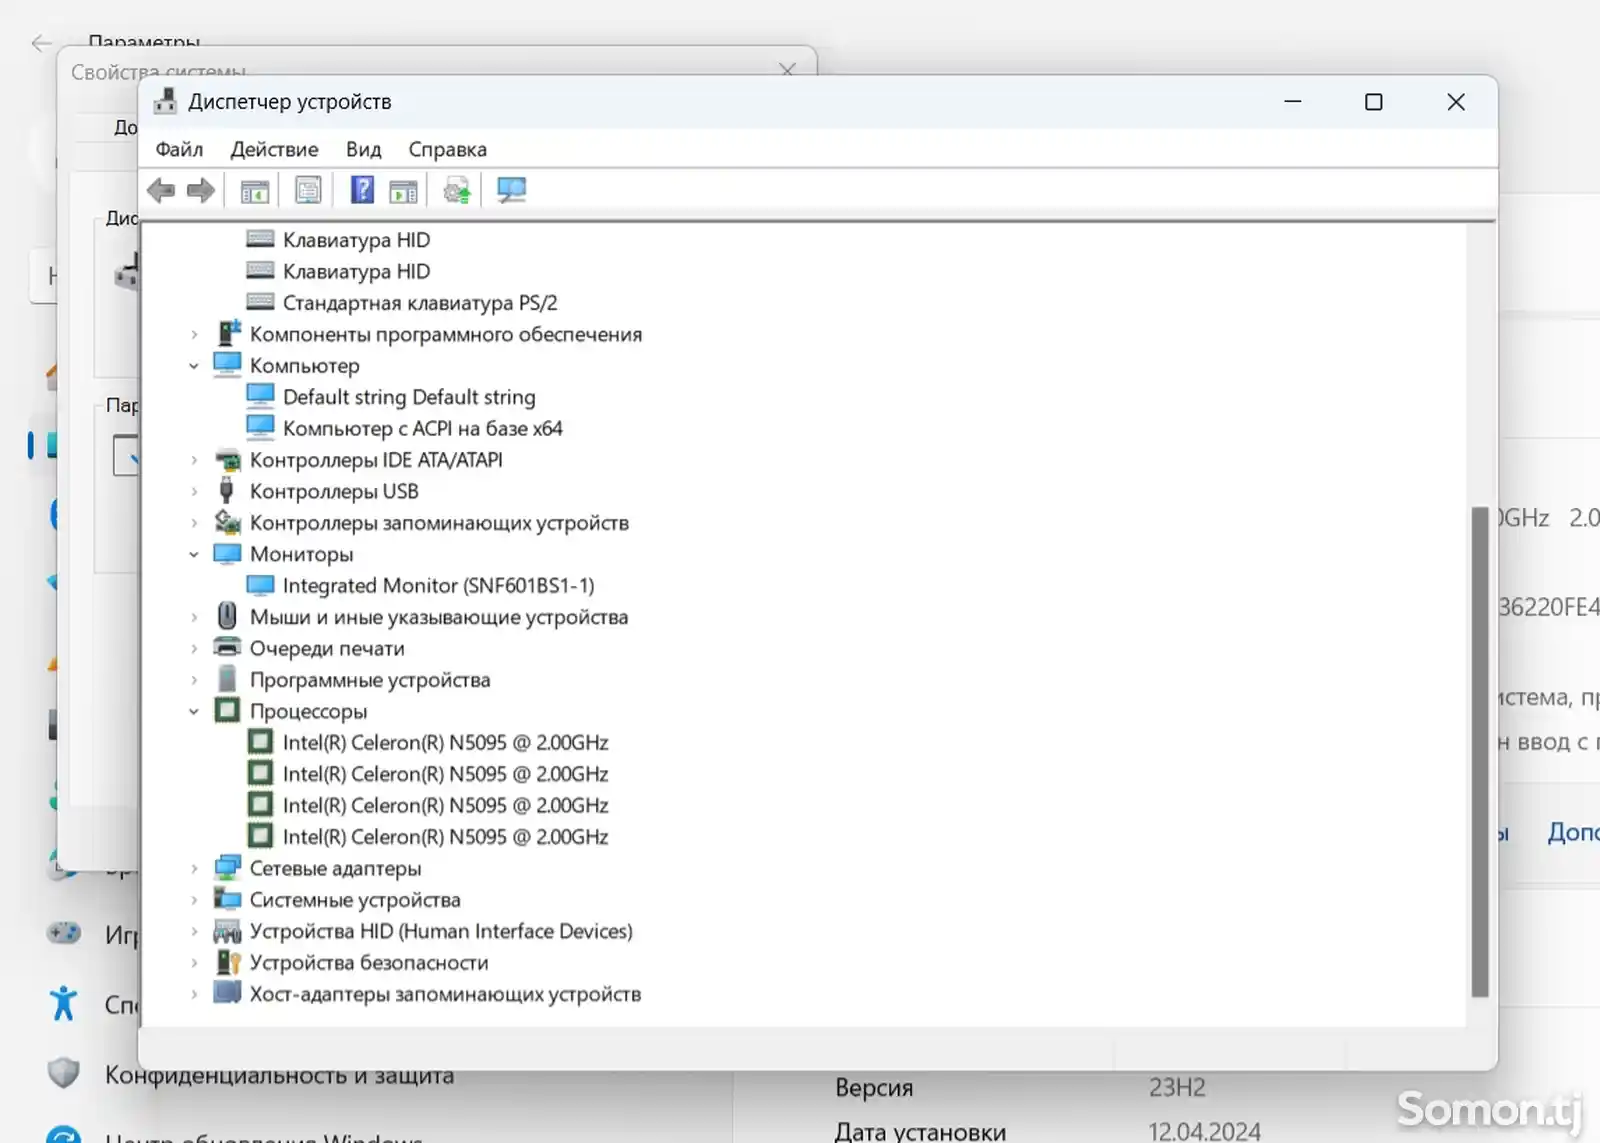
Task: Click the Системные устройства icon
Action: 228,899
